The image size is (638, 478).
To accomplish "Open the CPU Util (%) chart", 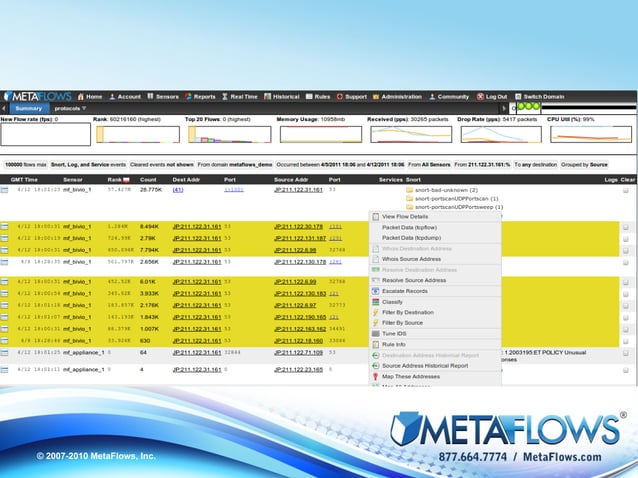I will point(591,134).
